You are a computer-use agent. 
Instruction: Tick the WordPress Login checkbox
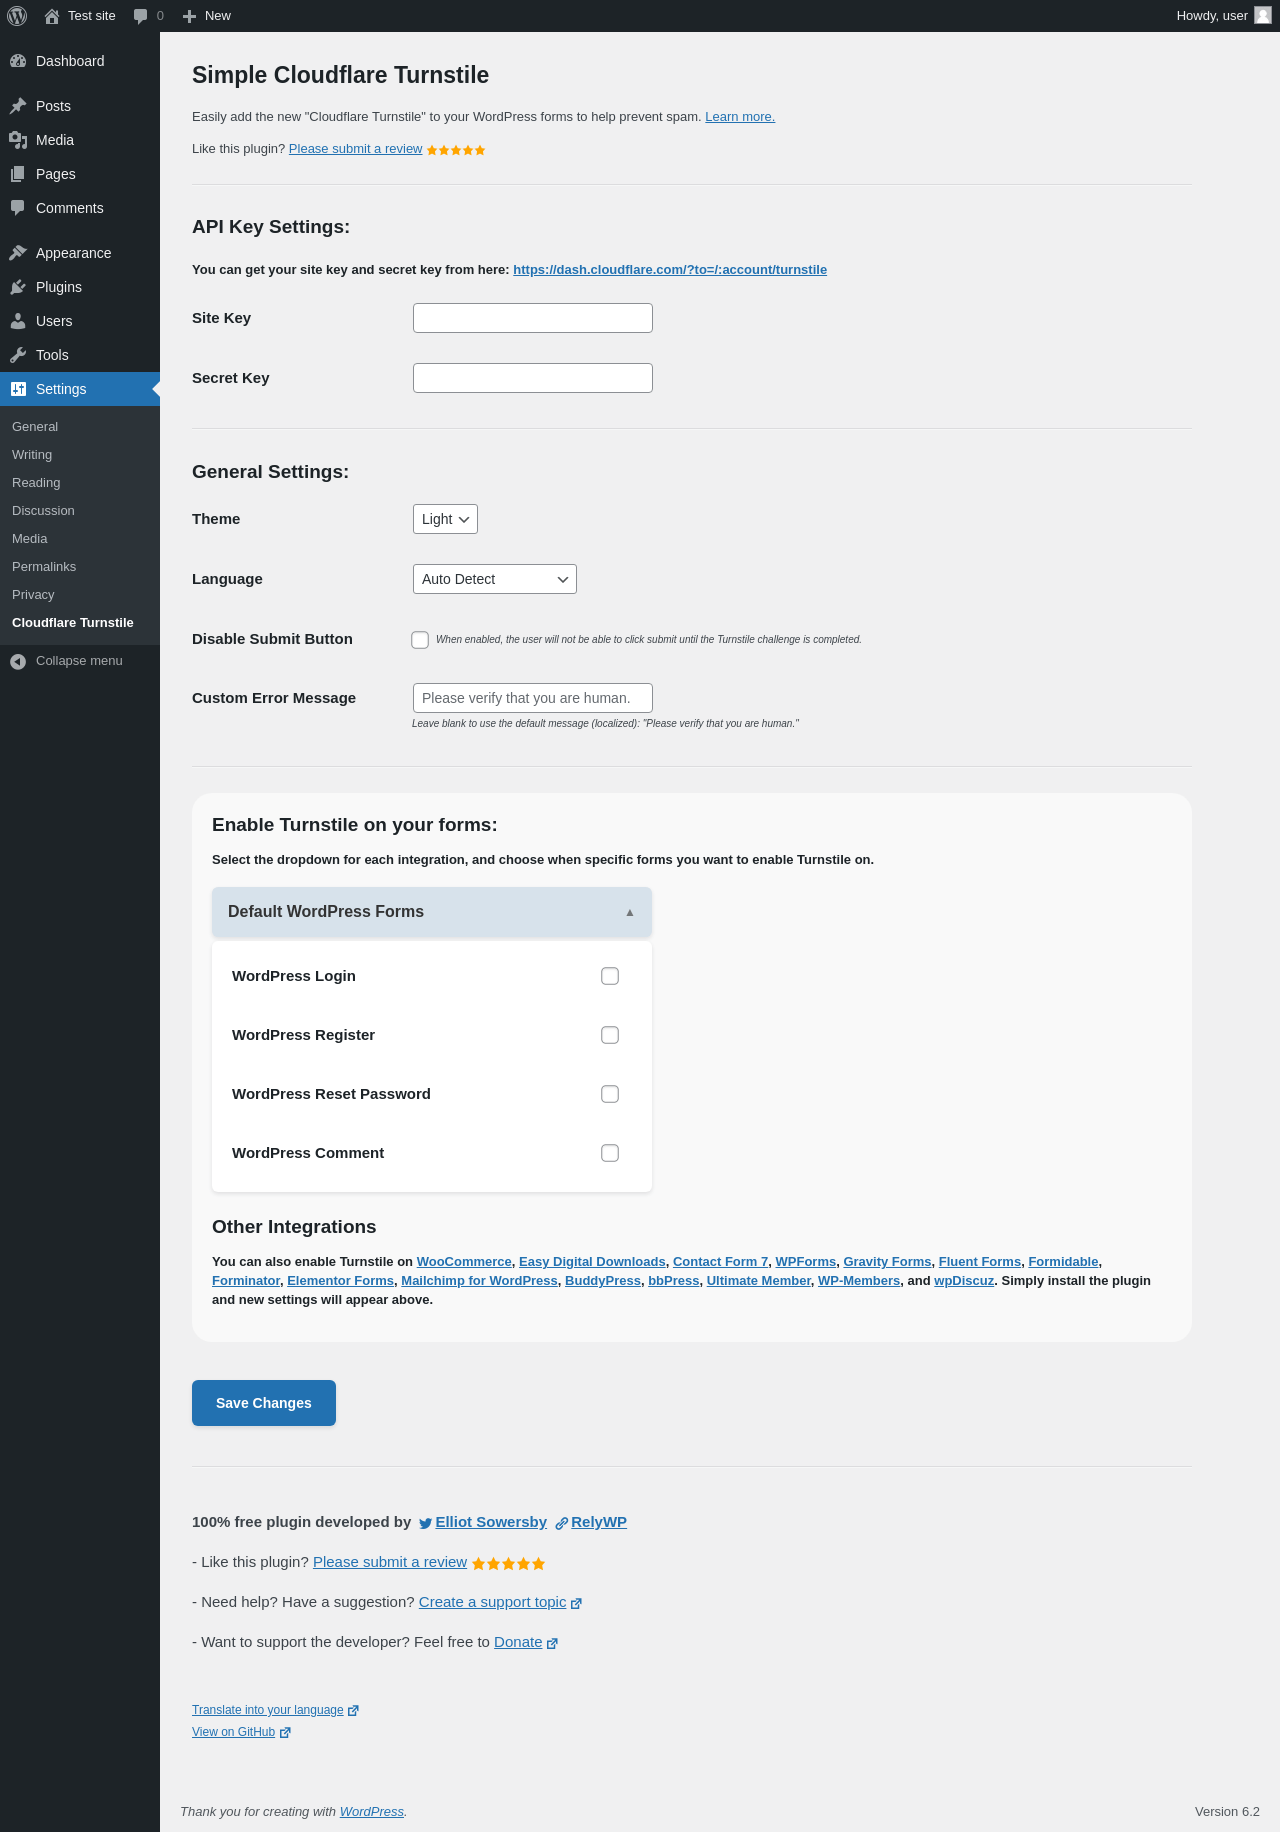610,976
